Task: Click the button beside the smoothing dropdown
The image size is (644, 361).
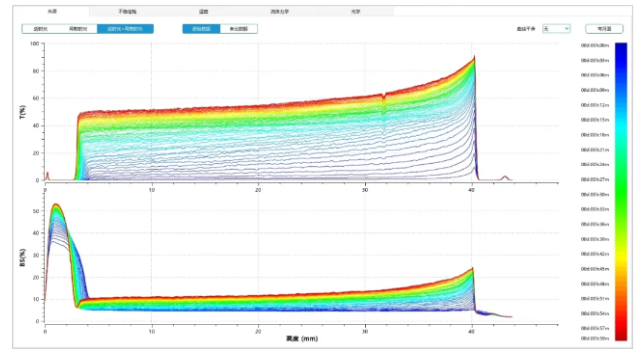Action: click(x=604, y=29)
